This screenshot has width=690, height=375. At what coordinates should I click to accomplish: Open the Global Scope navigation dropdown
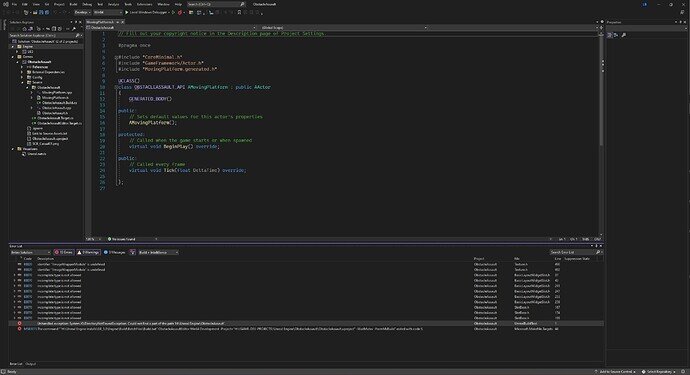click(344, 27)
